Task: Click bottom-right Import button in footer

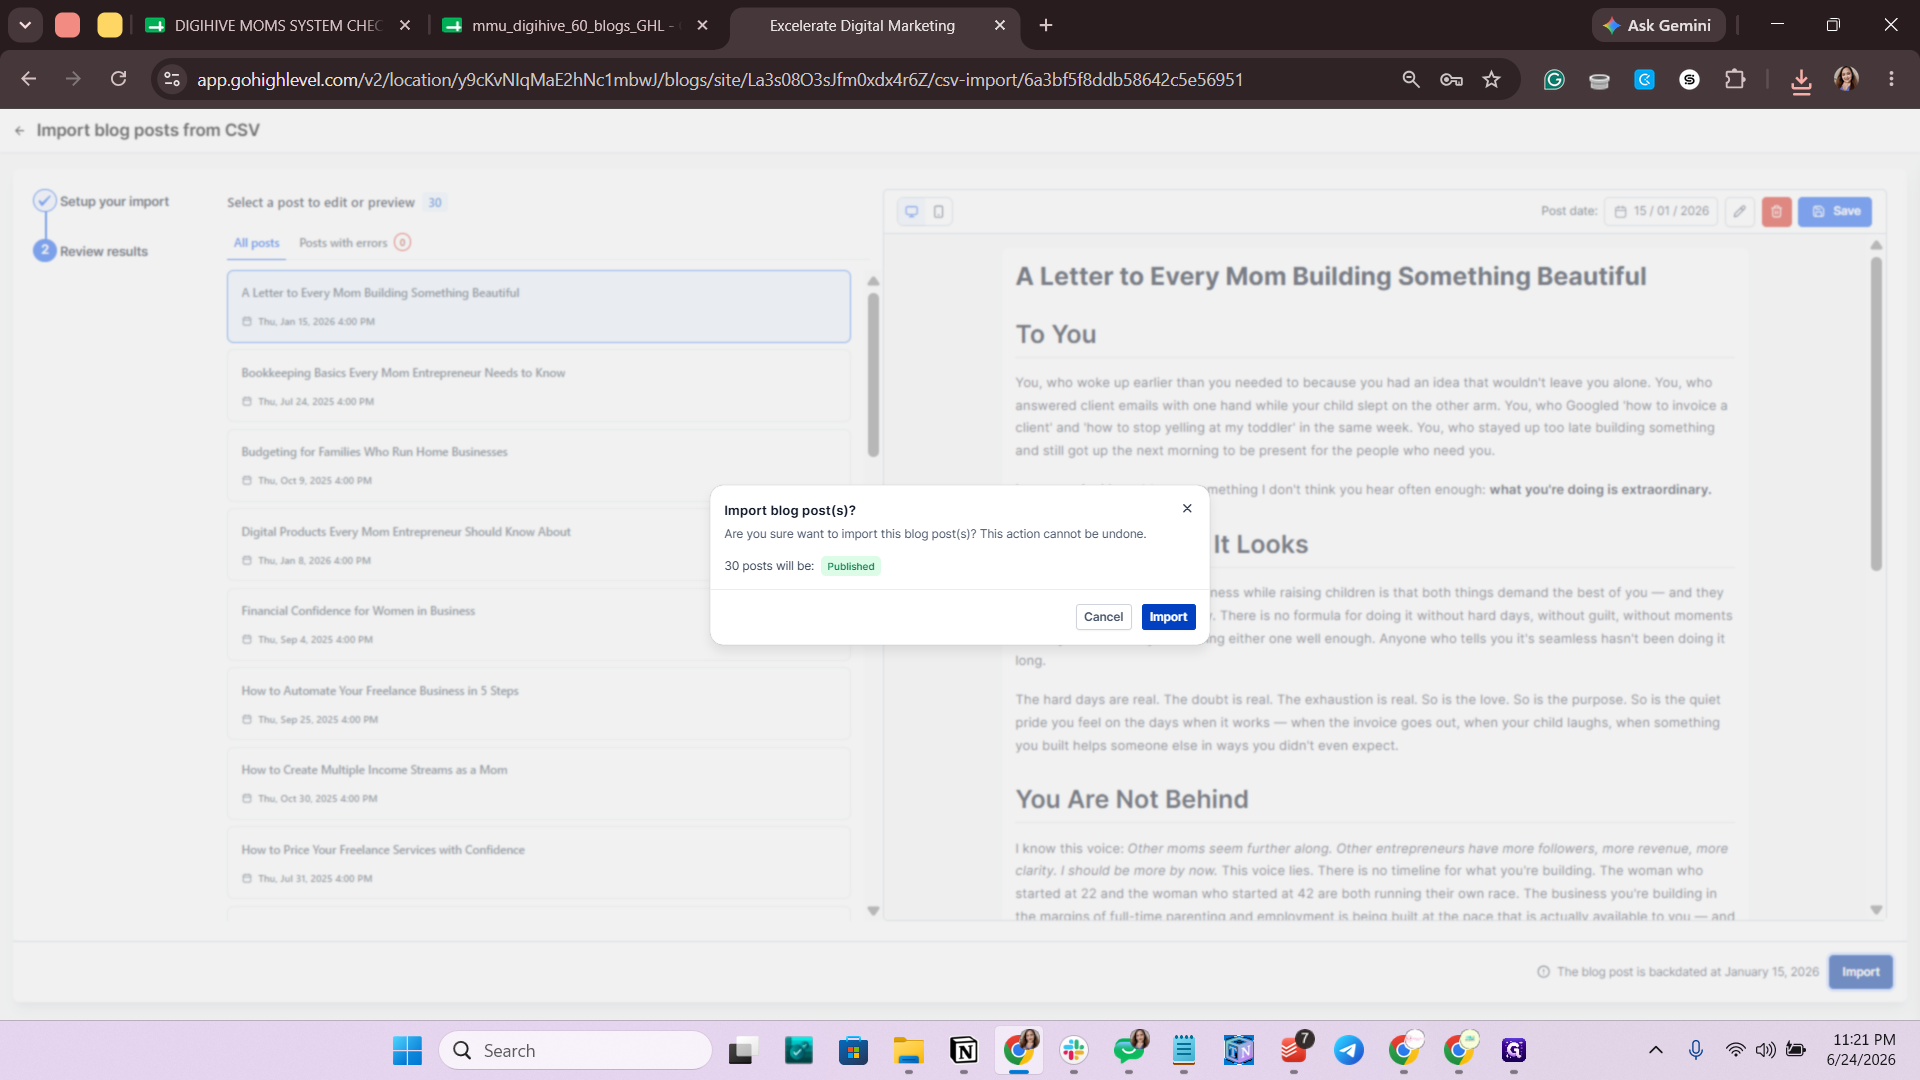Action: 1860,972
